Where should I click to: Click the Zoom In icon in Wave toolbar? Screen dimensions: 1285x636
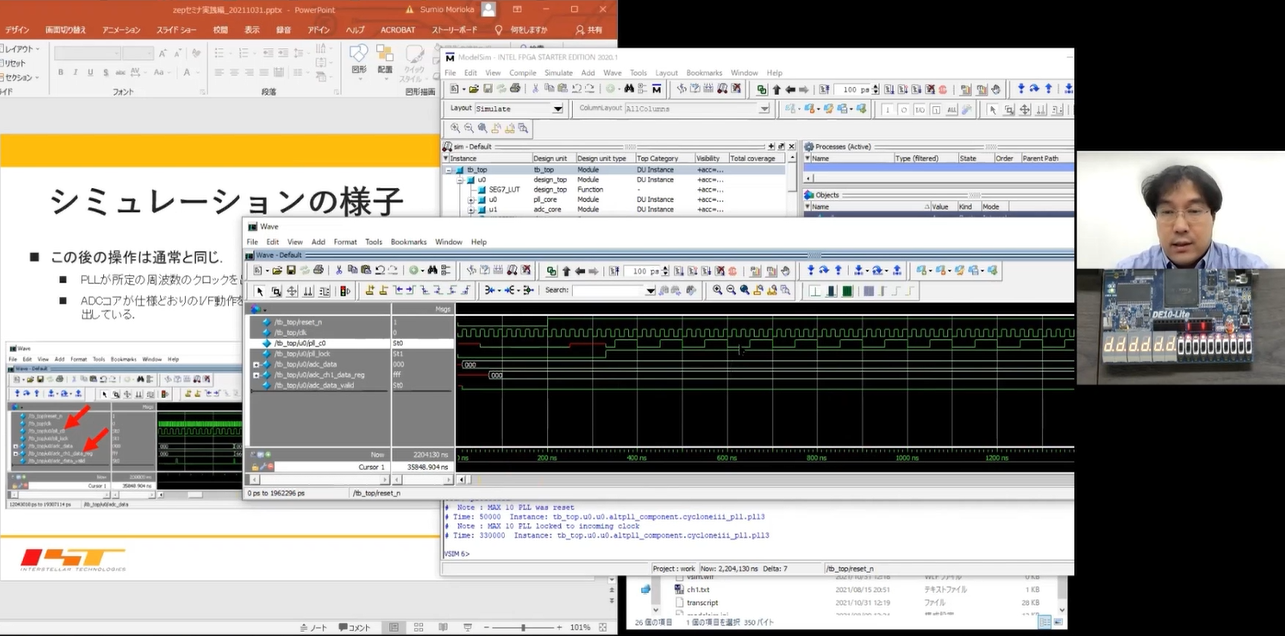tap(717, 290)
